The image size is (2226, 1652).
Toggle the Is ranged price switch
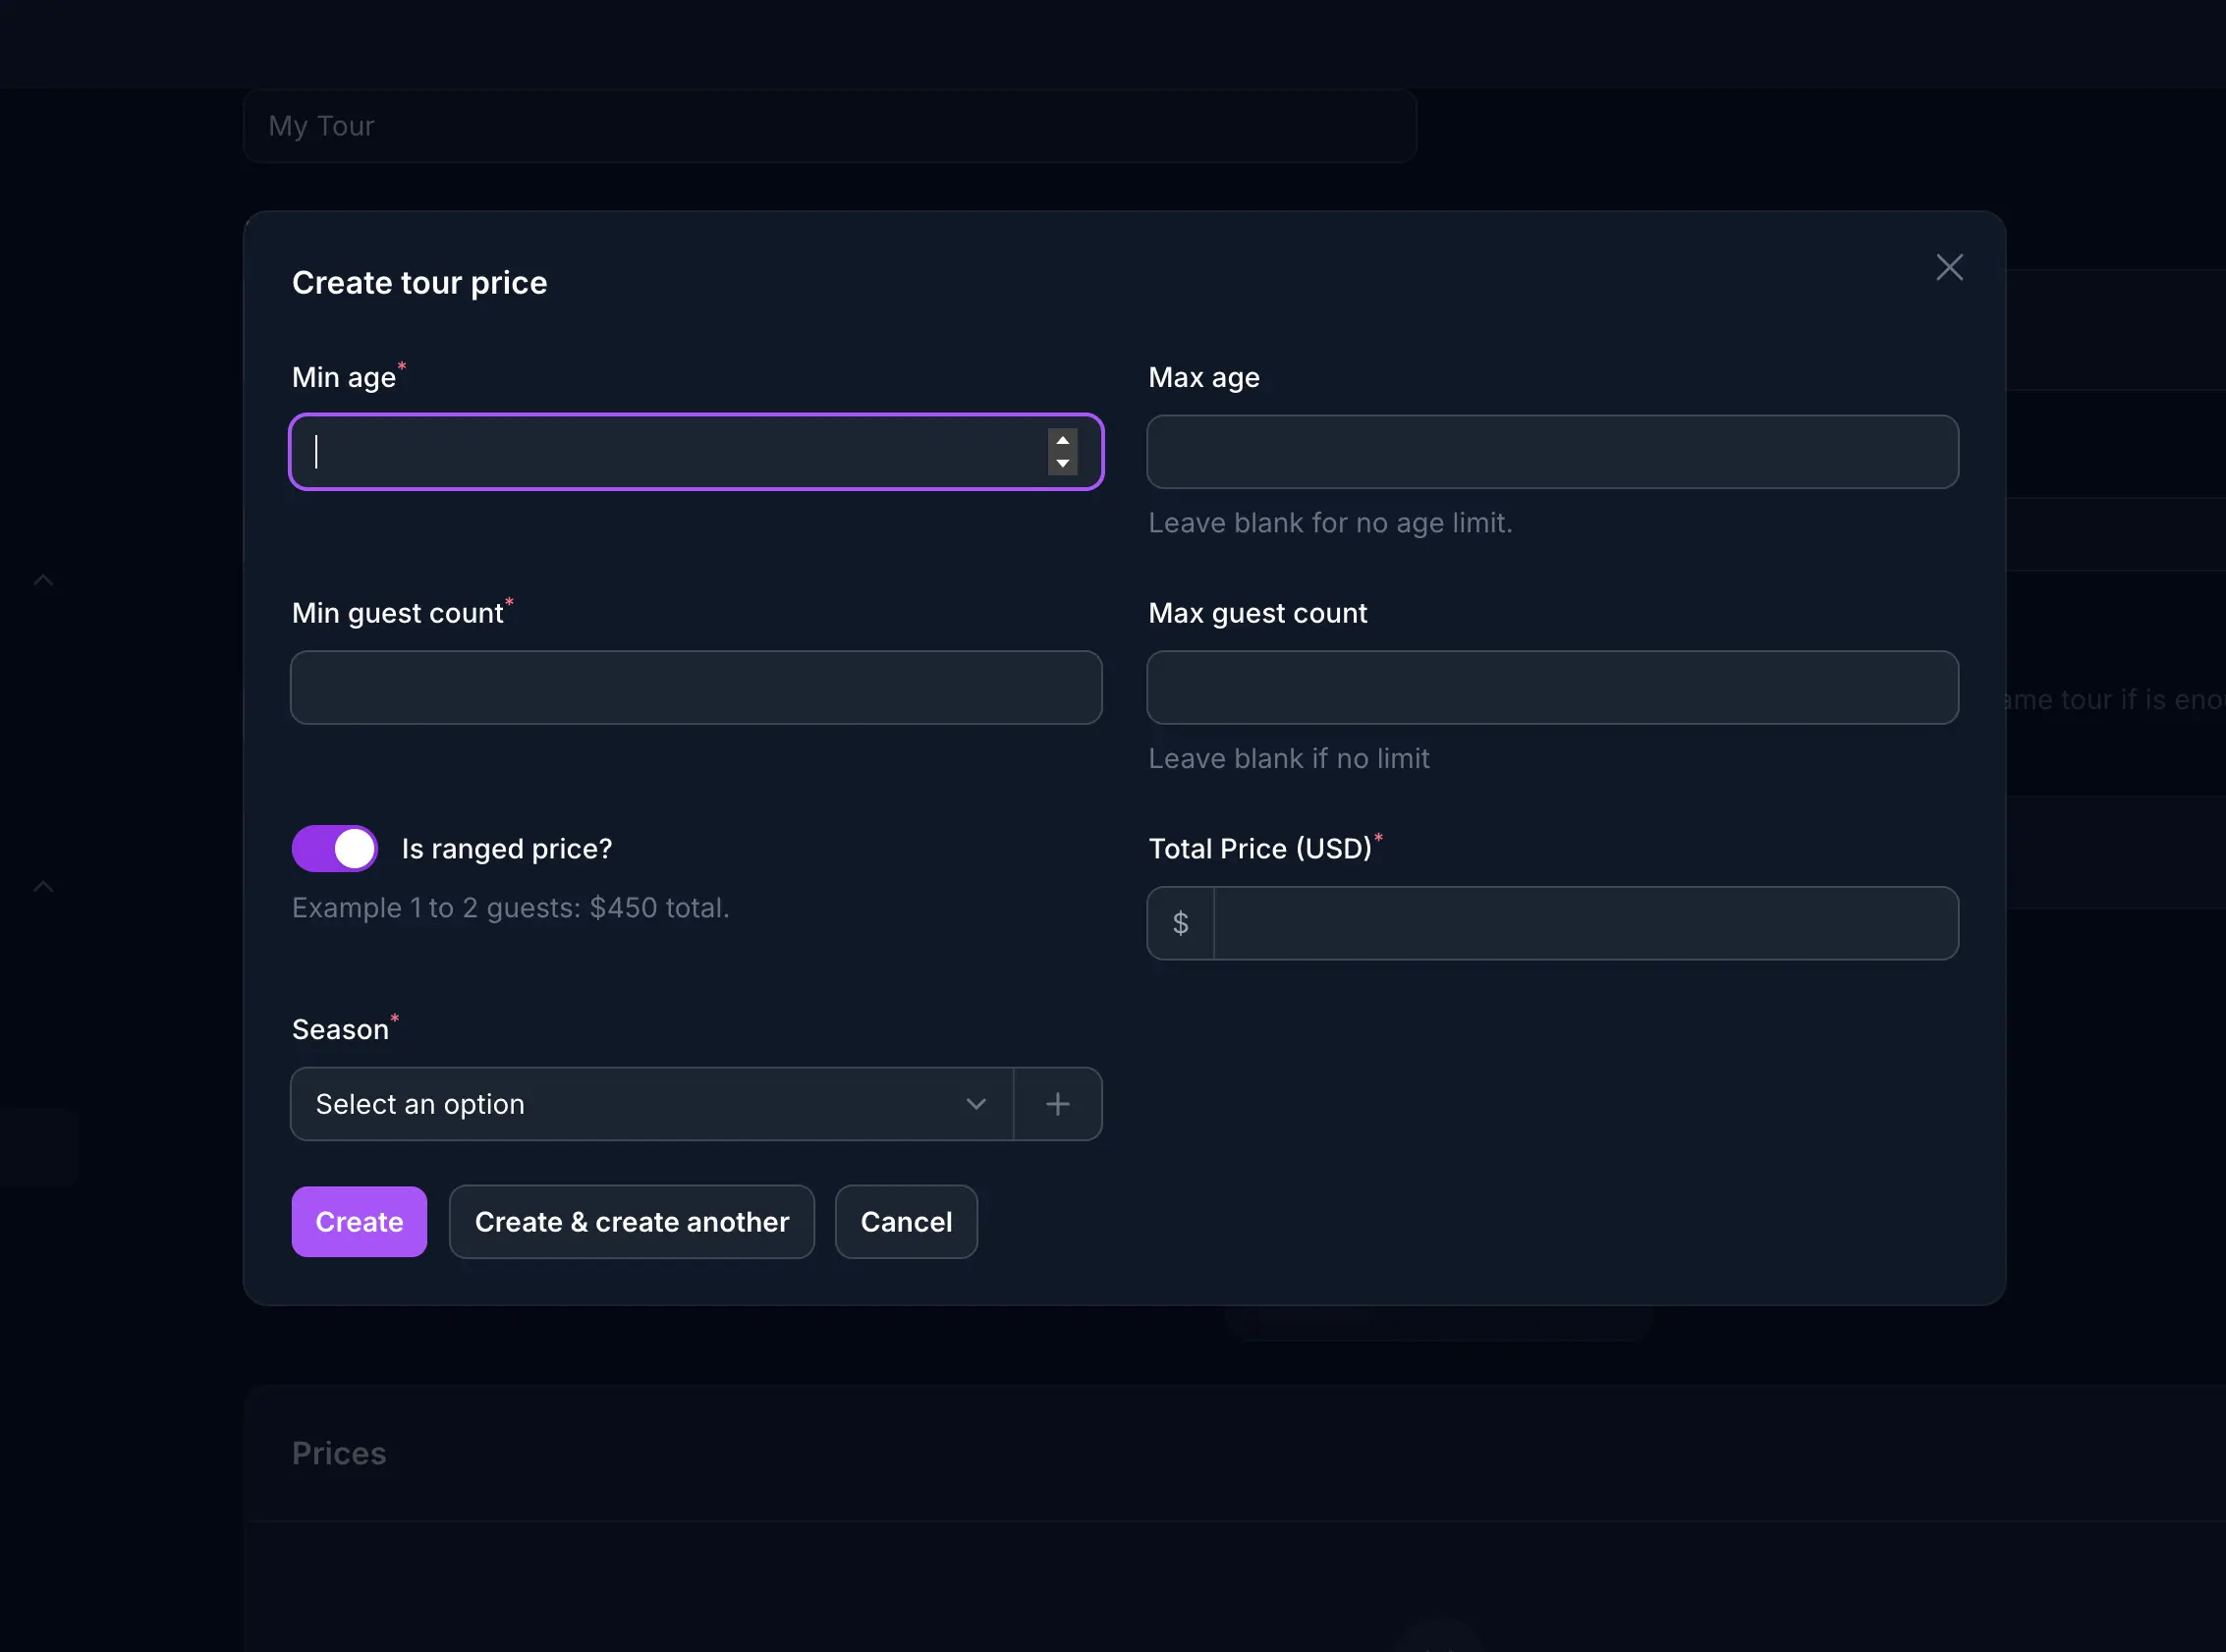335,849
